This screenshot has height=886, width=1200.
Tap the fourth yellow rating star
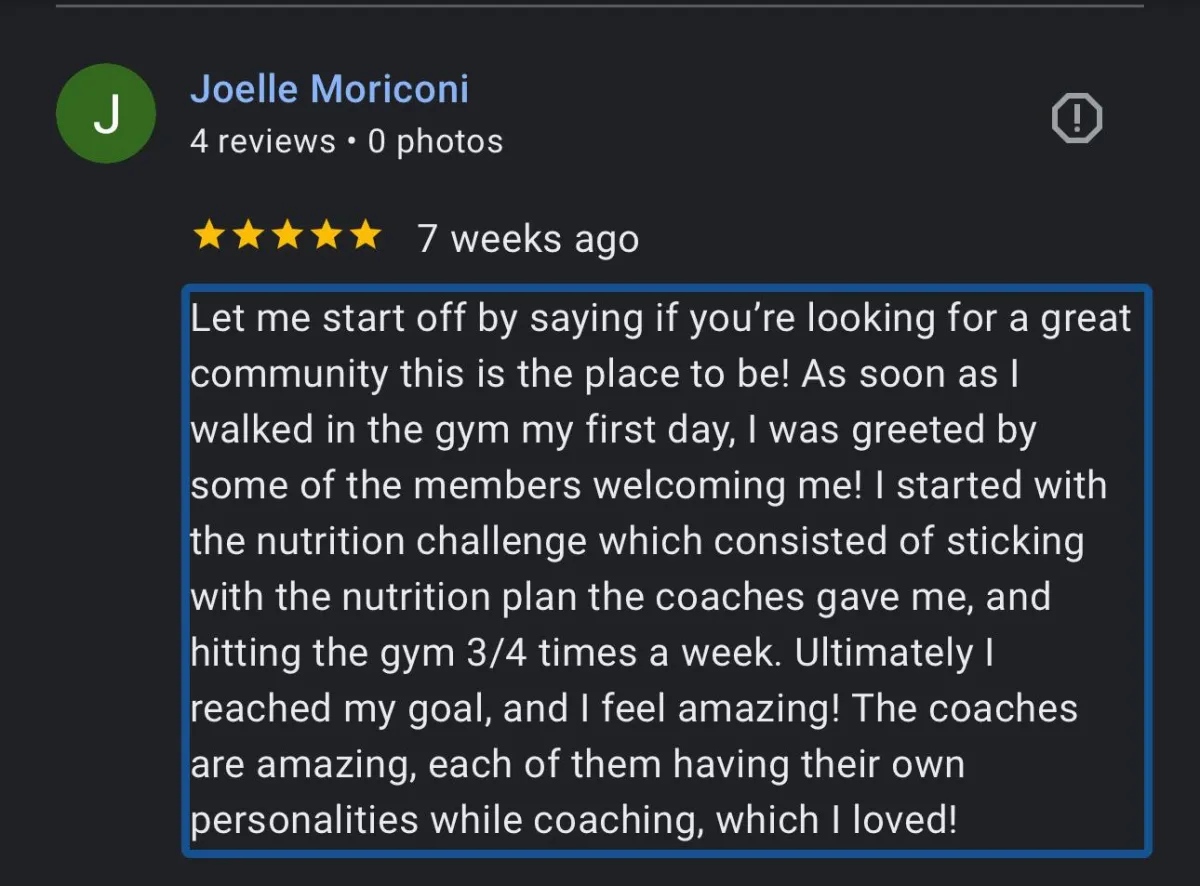(326, 237)
